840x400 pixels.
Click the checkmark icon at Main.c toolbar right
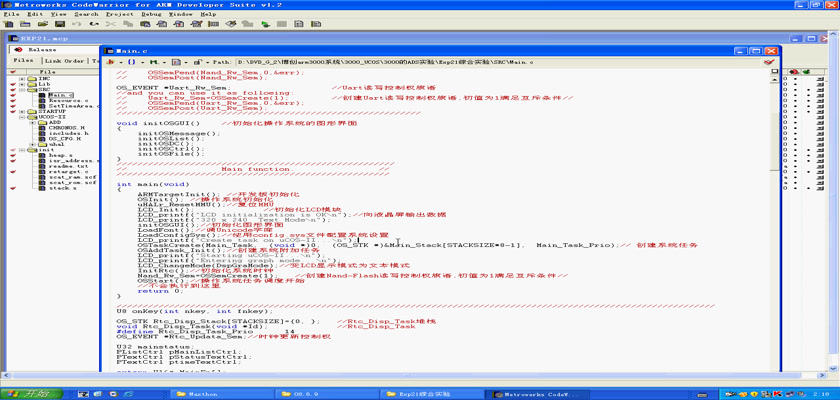coord(769,62)
